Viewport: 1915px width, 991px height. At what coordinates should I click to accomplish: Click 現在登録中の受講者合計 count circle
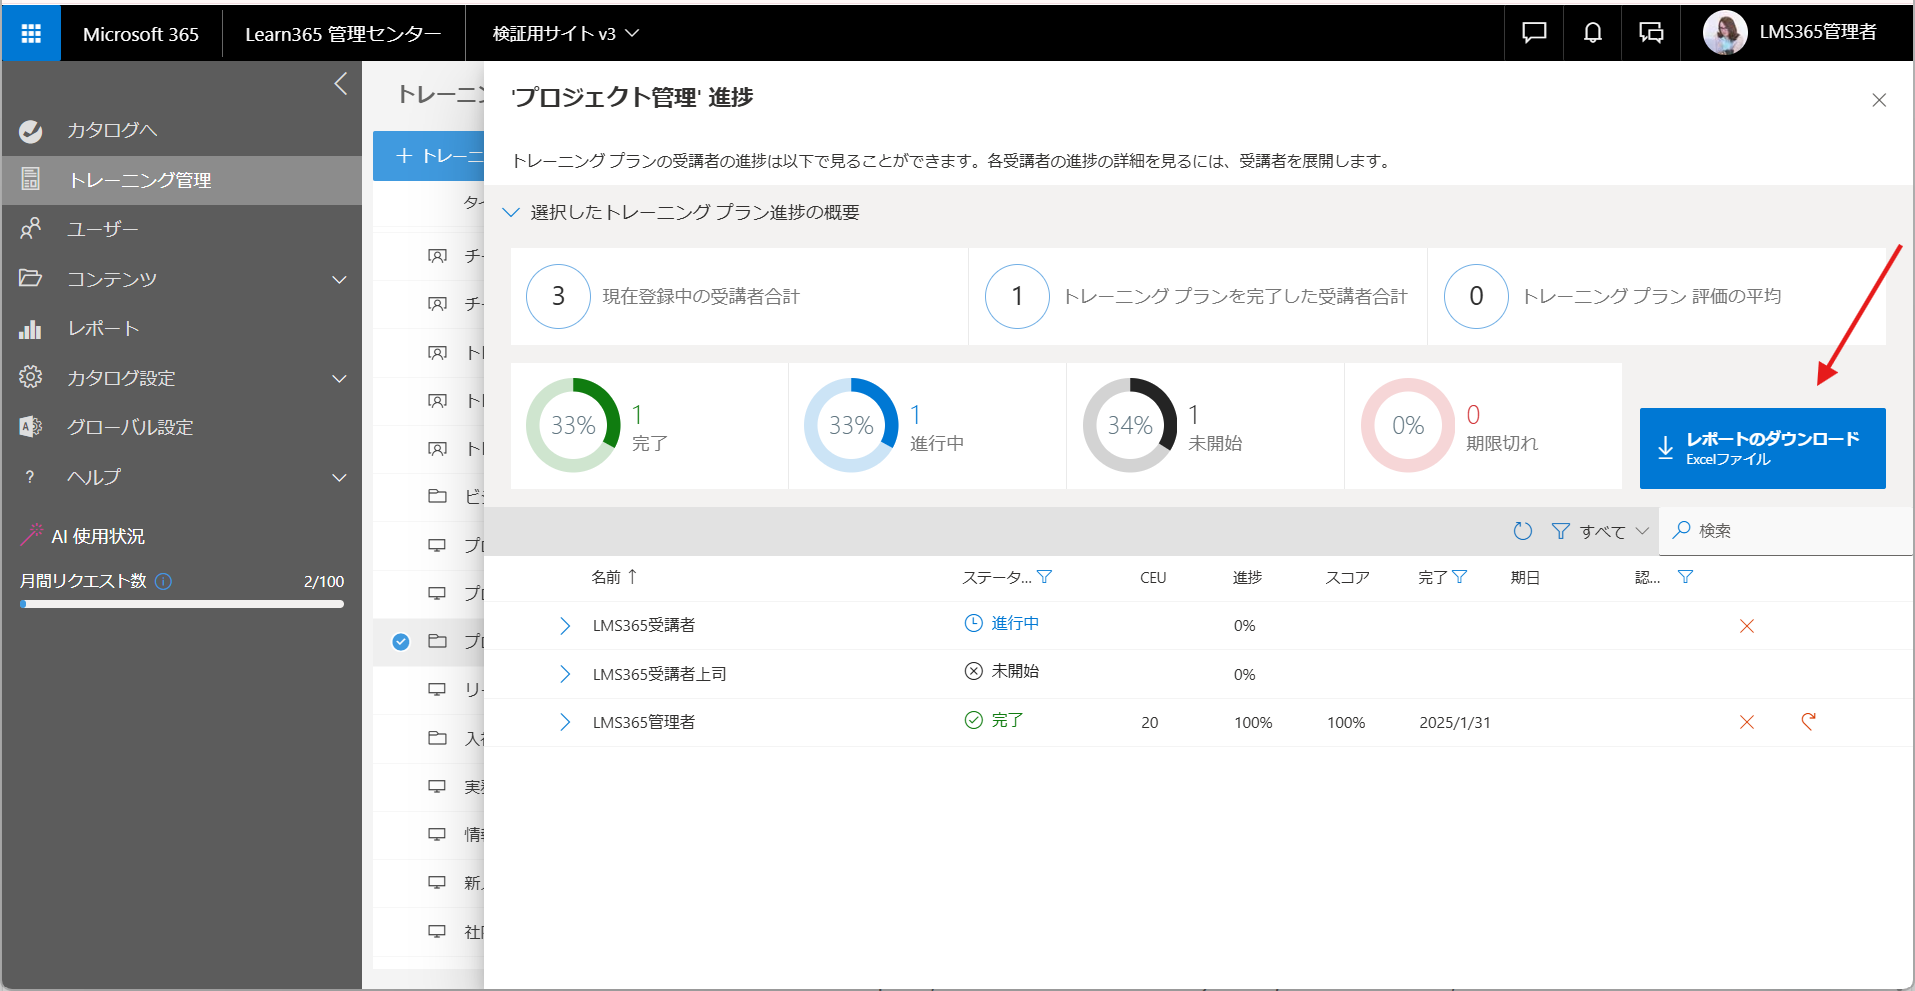558,296
